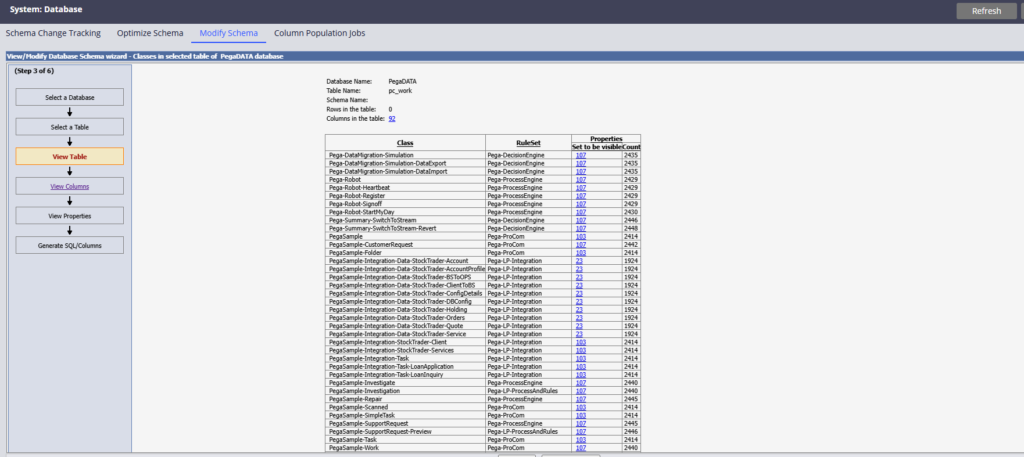The width and height of the screenshot is (1024, 457).
Task: Open 107 link for Pega-DataMigration-Simulation-DataExport
Action: pos(581,163)
